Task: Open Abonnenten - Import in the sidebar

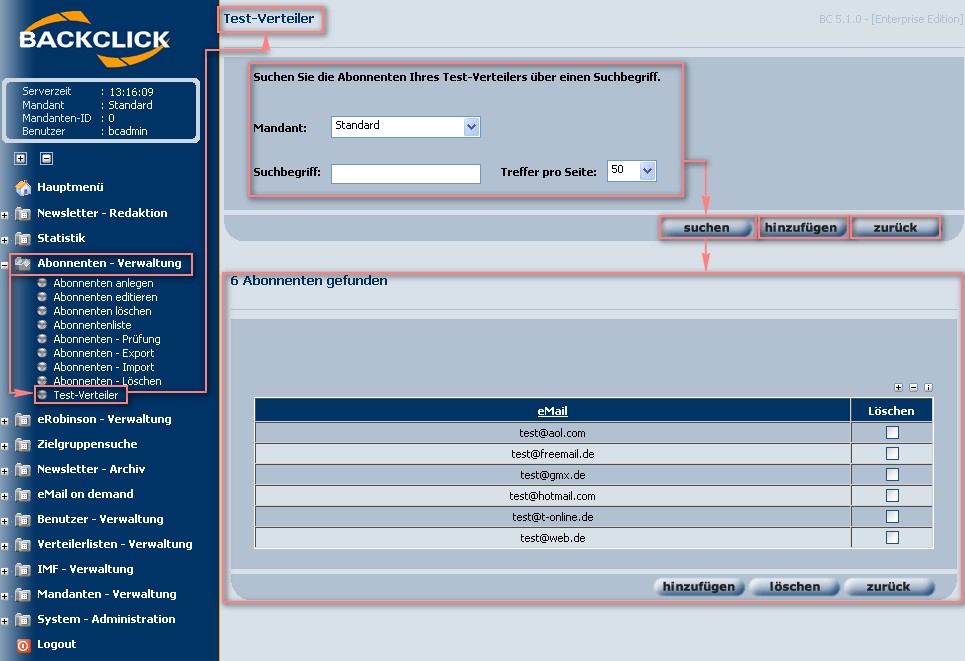Action: coord(103,367)
